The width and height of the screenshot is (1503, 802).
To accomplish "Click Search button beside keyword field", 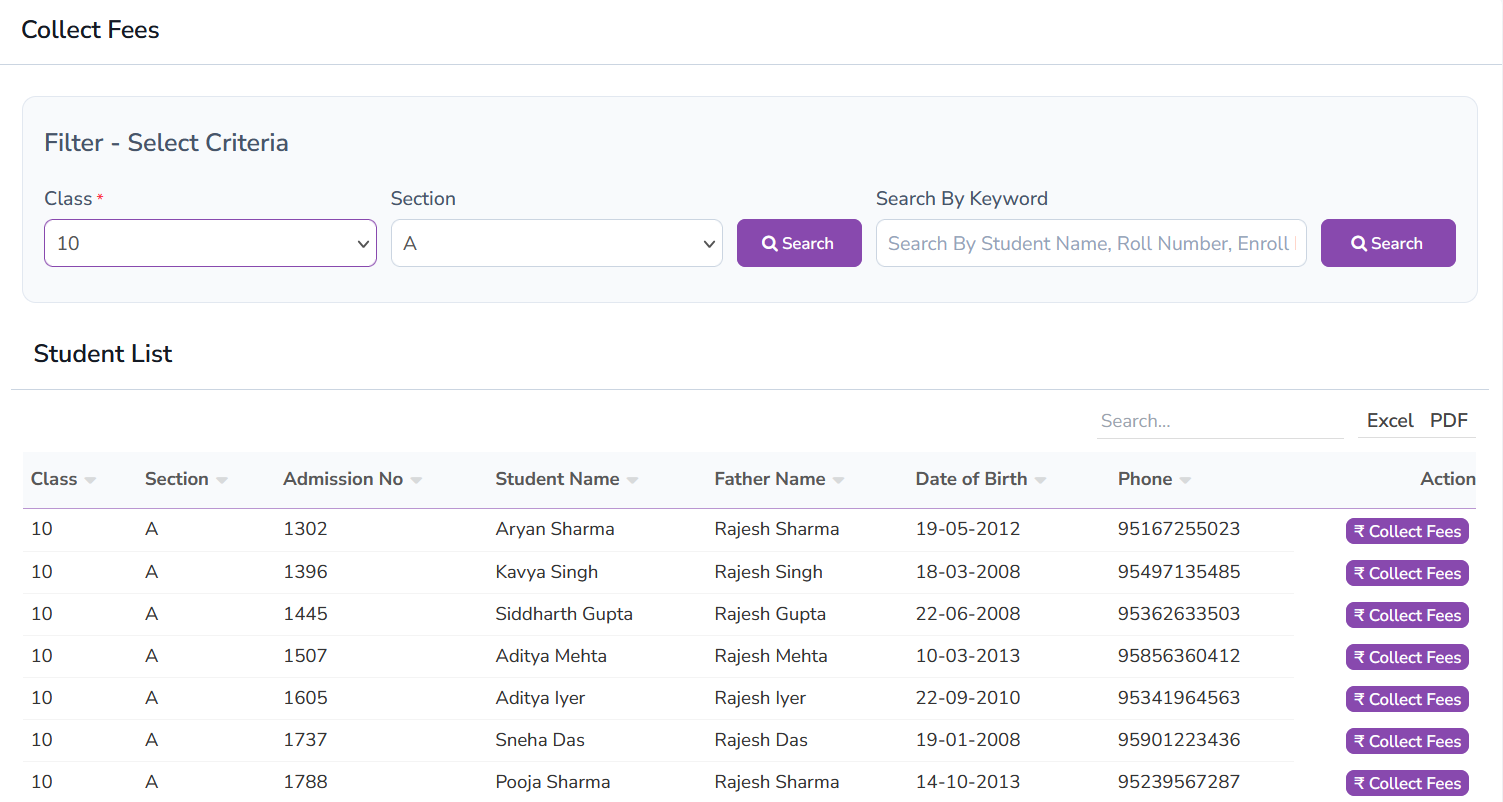I will point(1387,243).
